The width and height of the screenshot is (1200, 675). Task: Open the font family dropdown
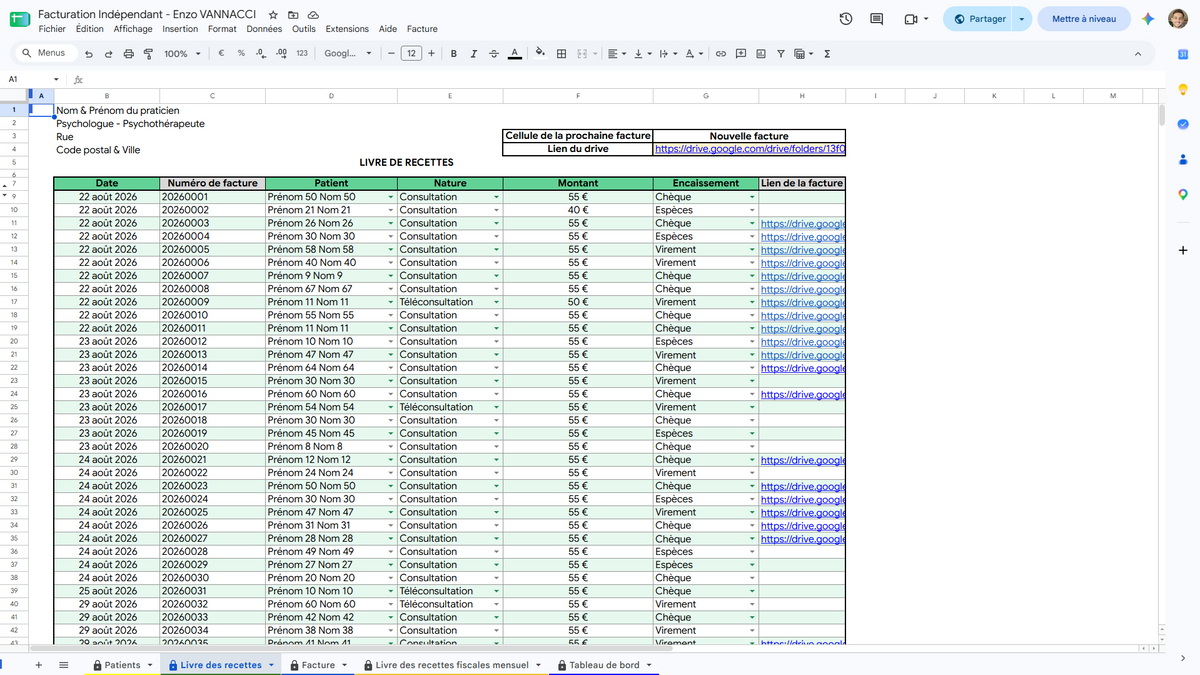click(x=348, y=54)
